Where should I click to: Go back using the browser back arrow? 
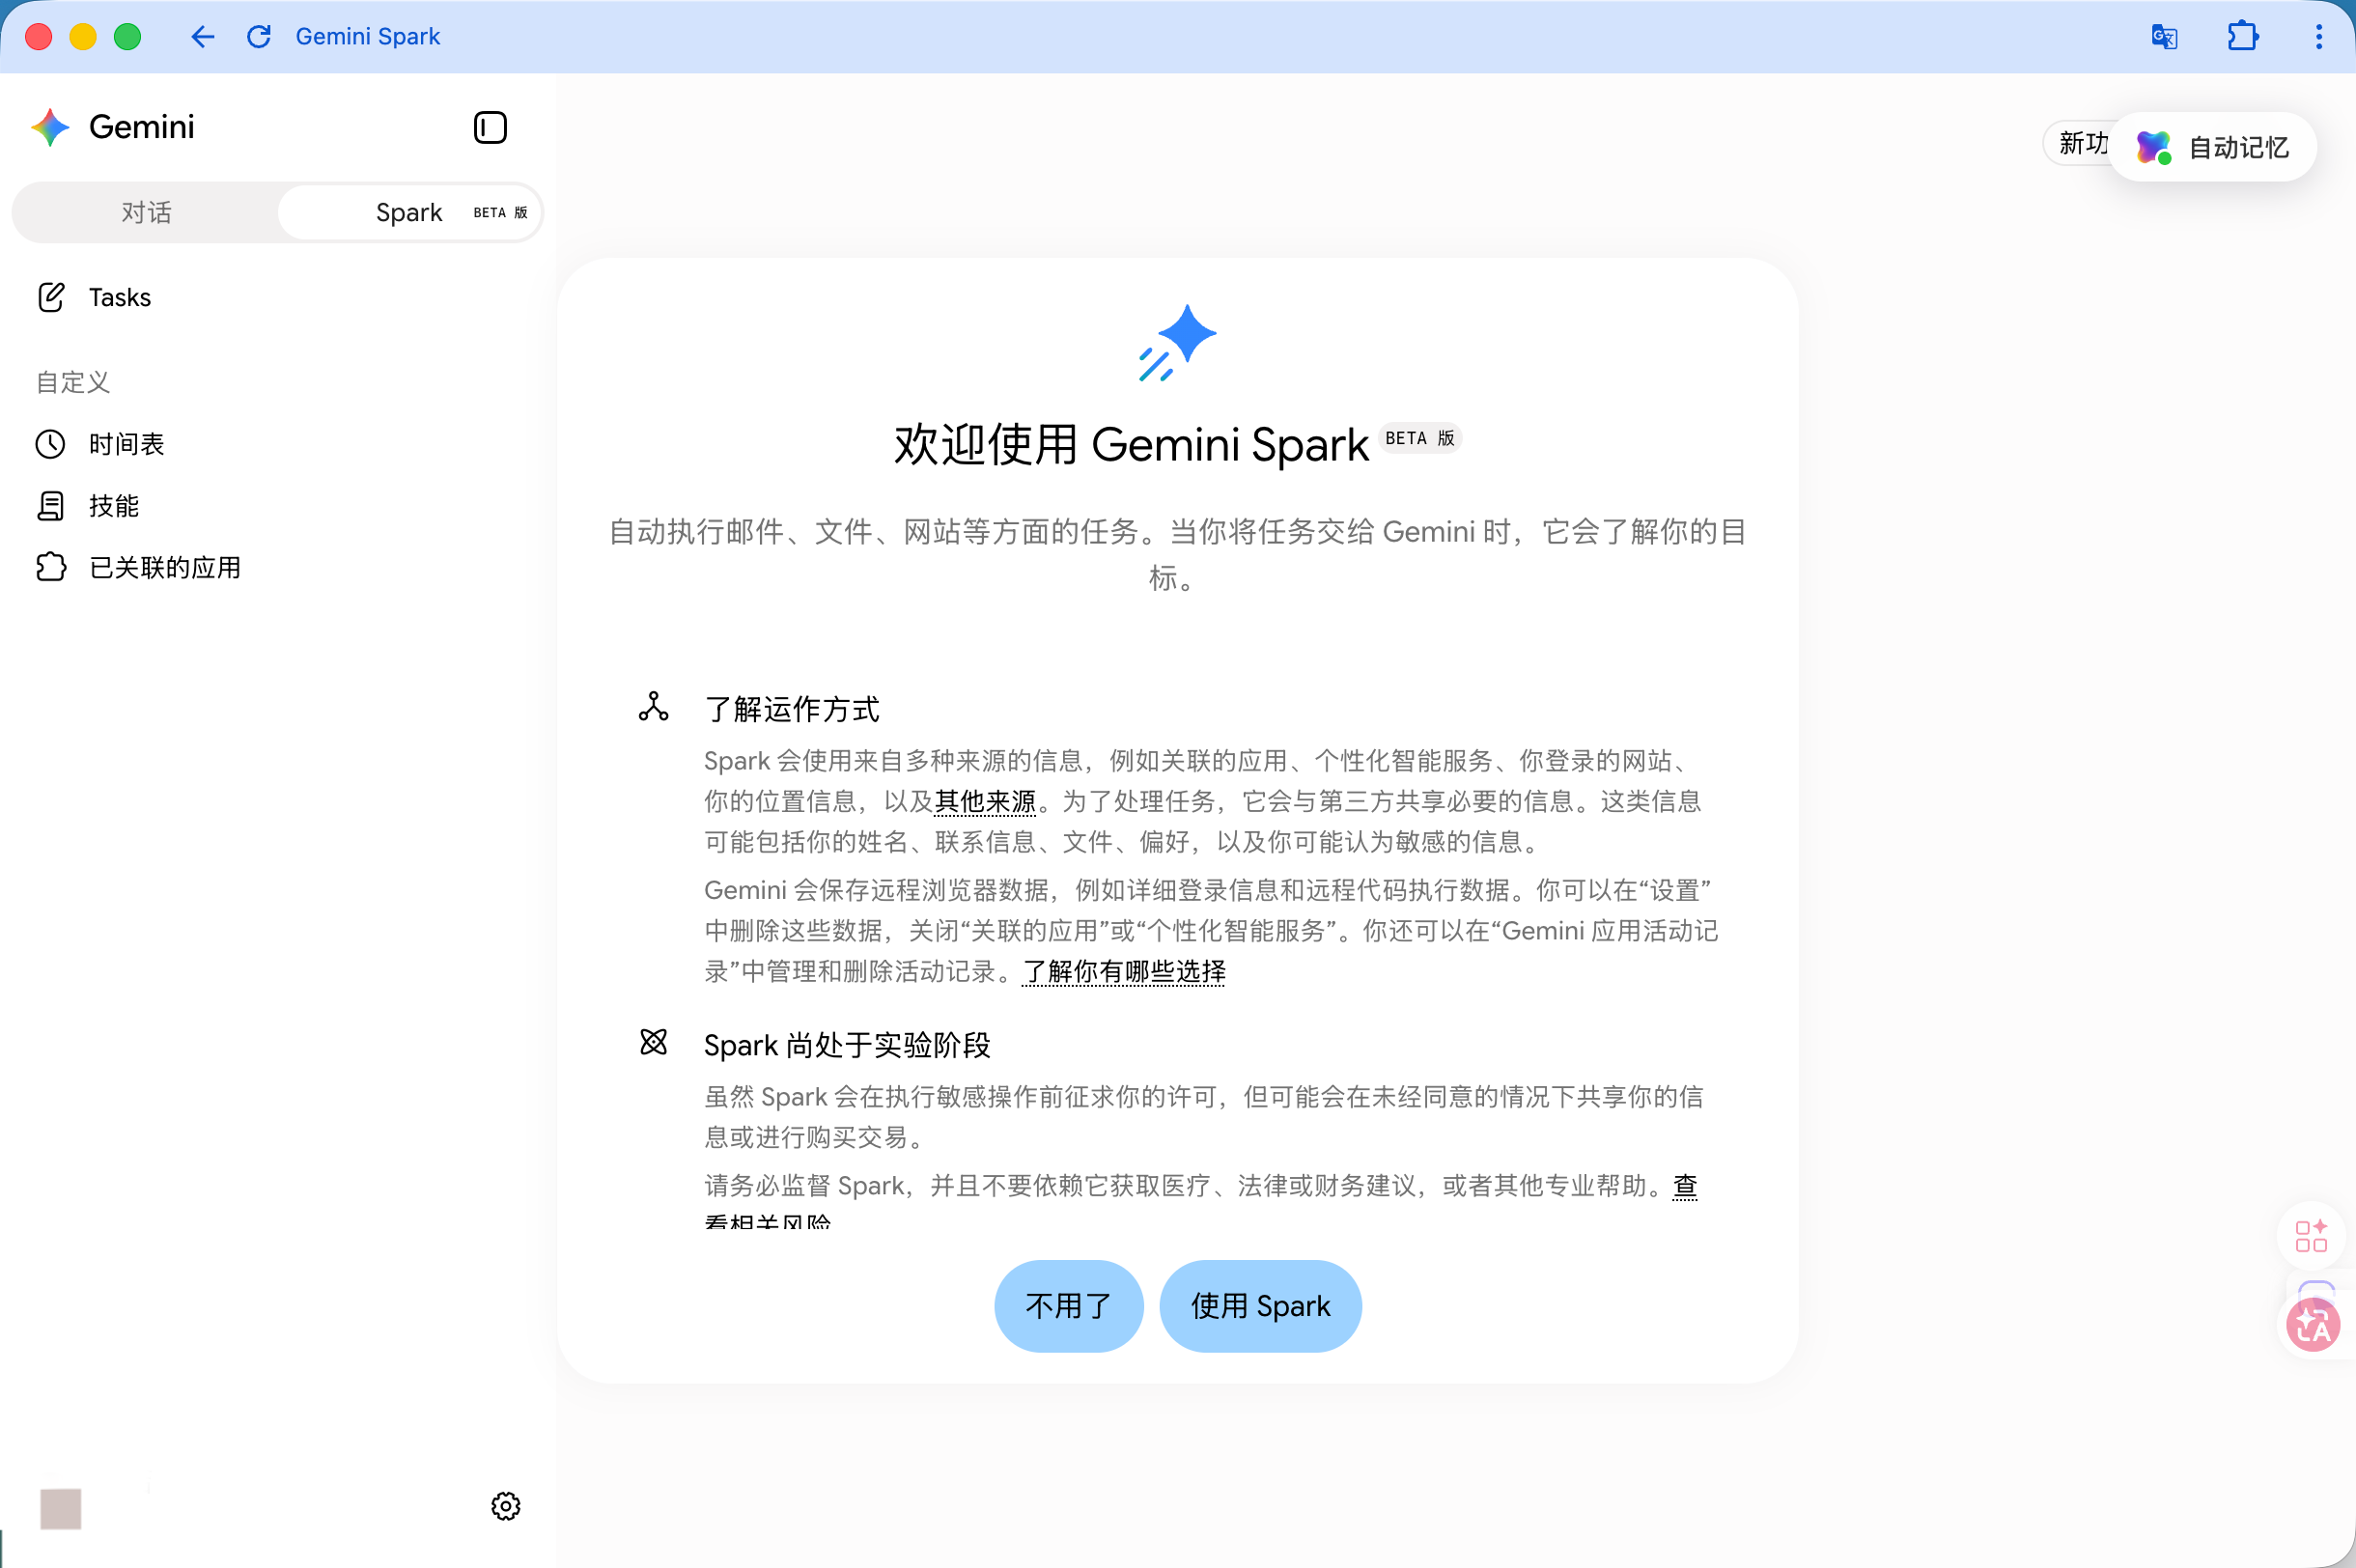pos(203,37)
